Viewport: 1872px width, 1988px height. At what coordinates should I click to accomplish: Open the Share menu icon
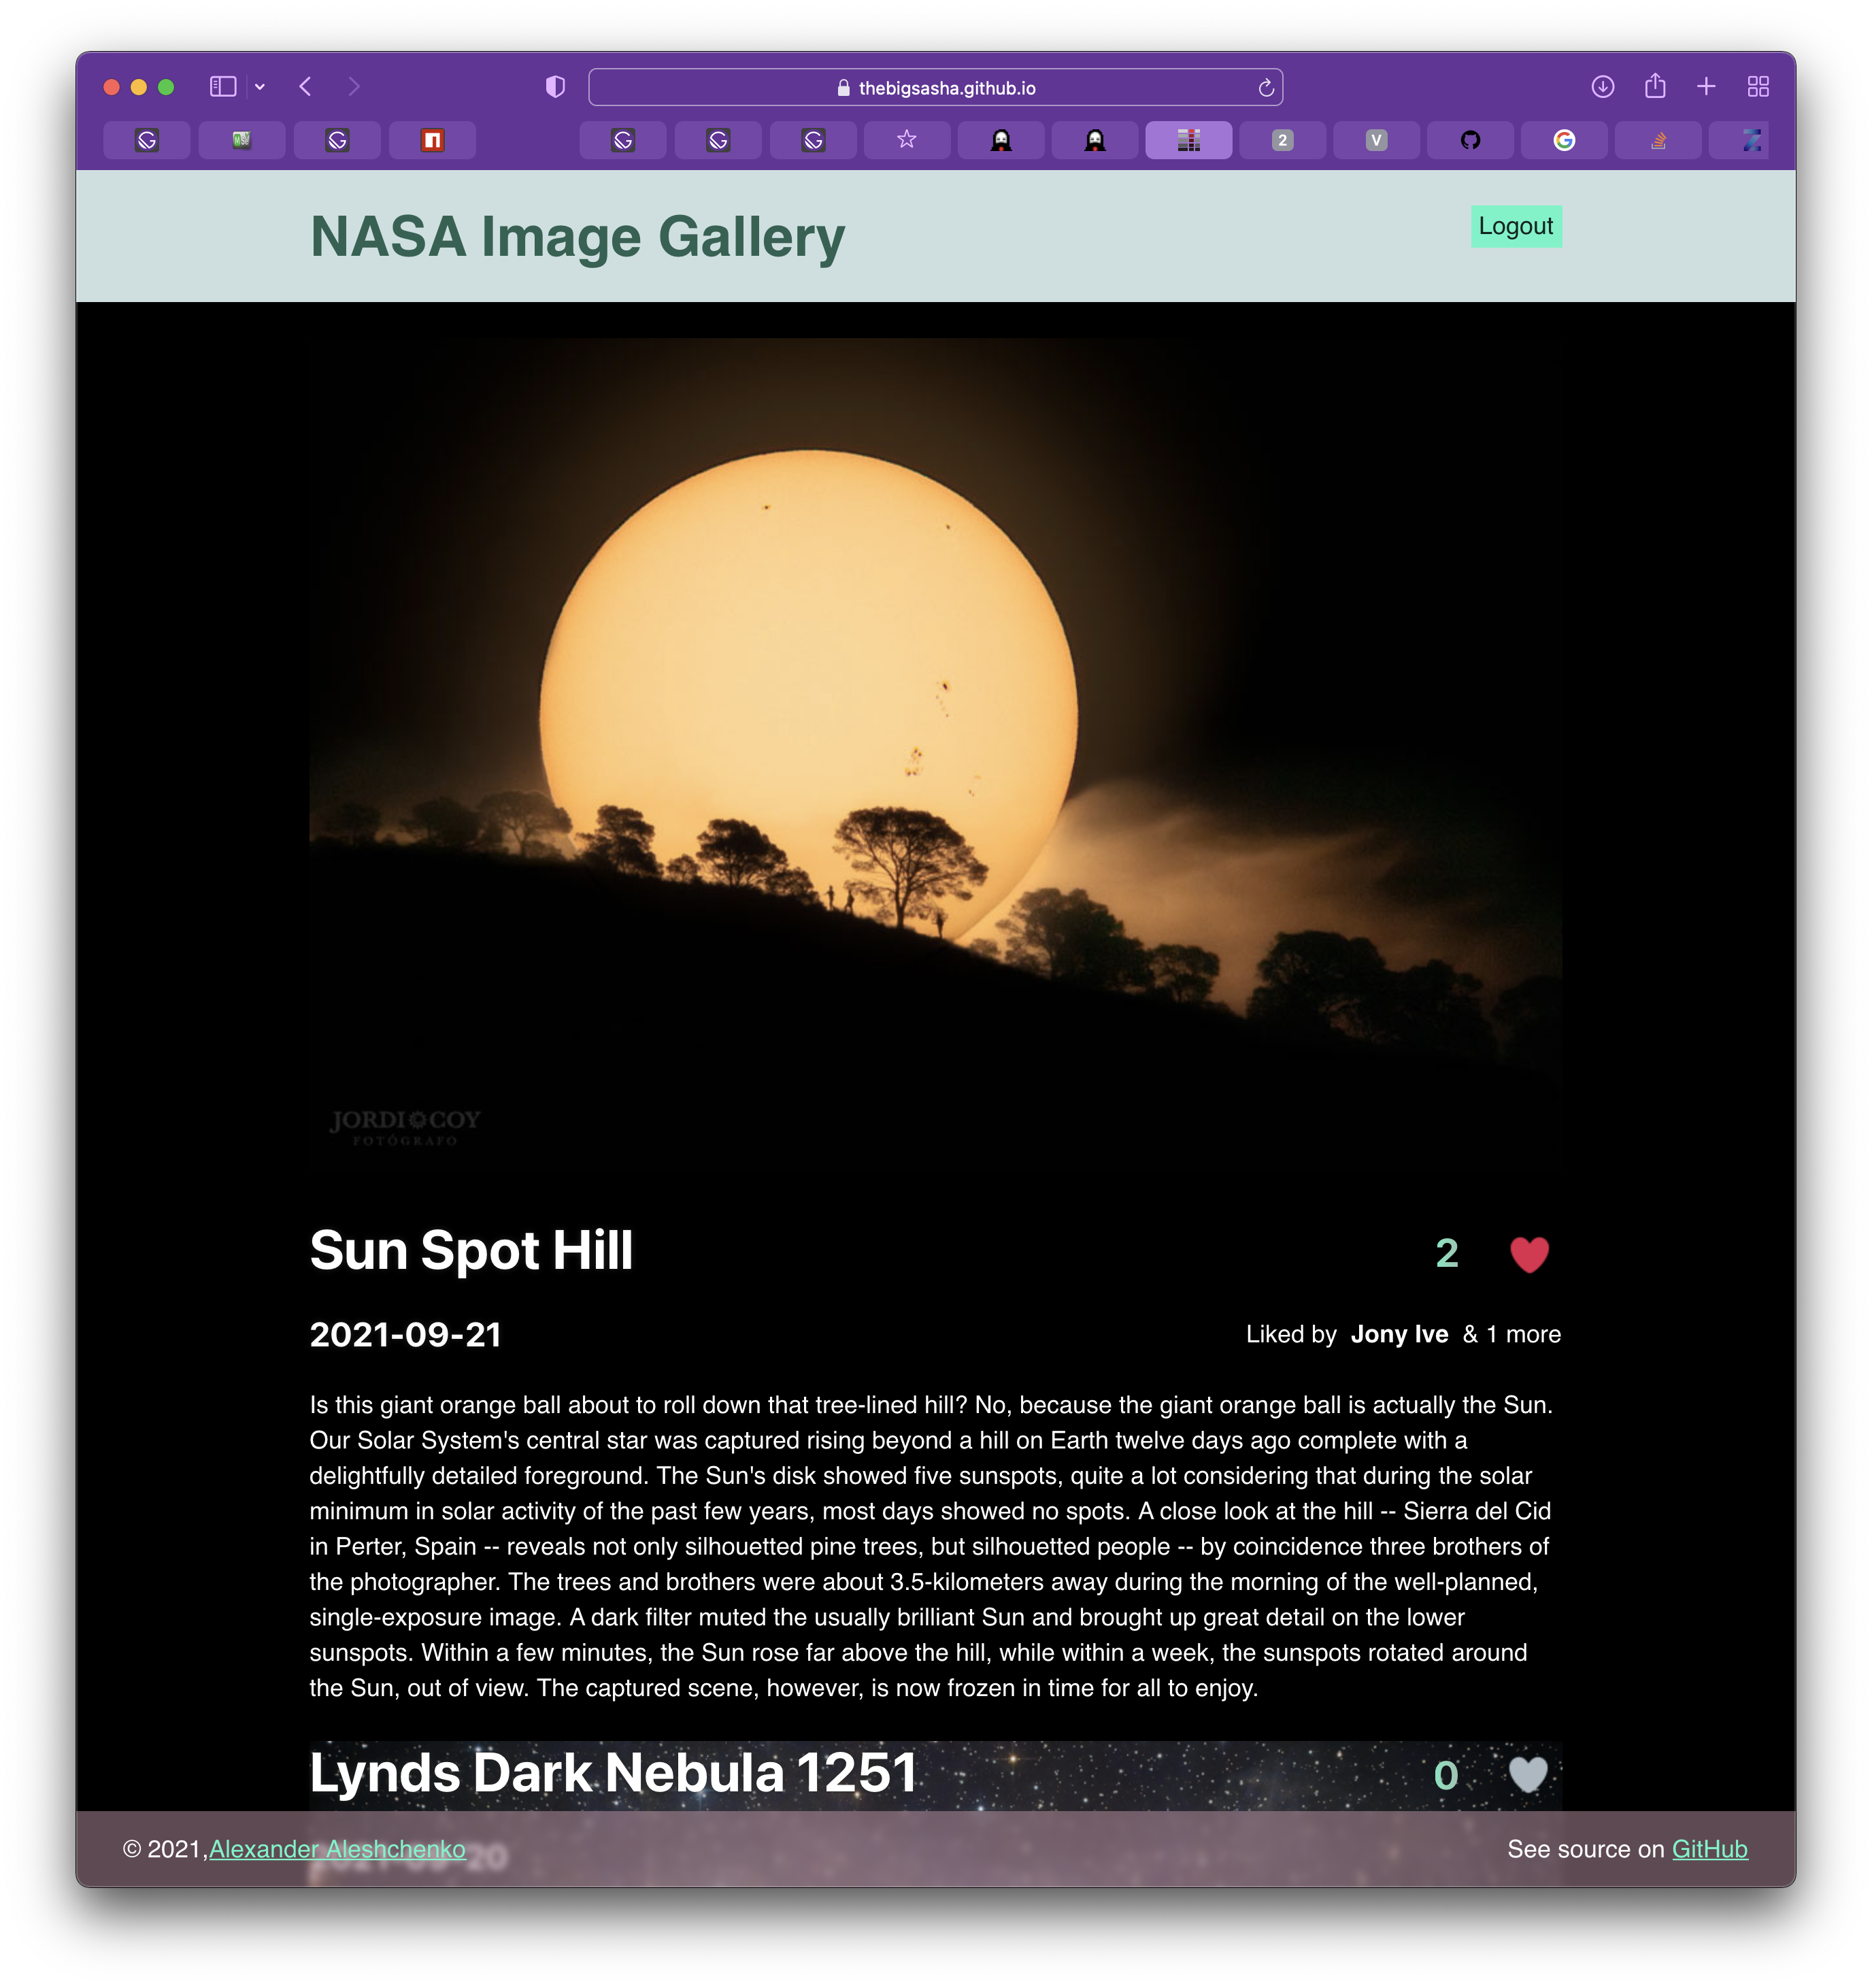click(x=1655, y=86)
